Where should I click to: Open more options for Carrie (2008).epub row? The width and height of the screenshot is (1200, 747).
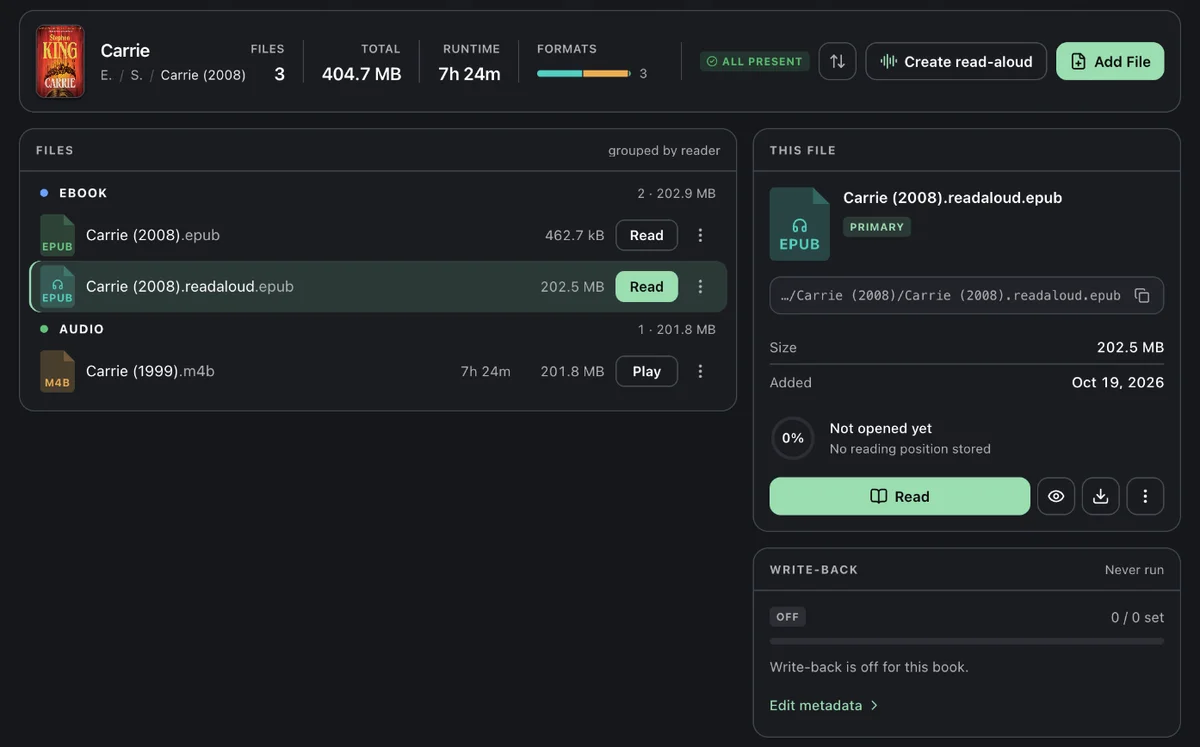click(700, 235)
